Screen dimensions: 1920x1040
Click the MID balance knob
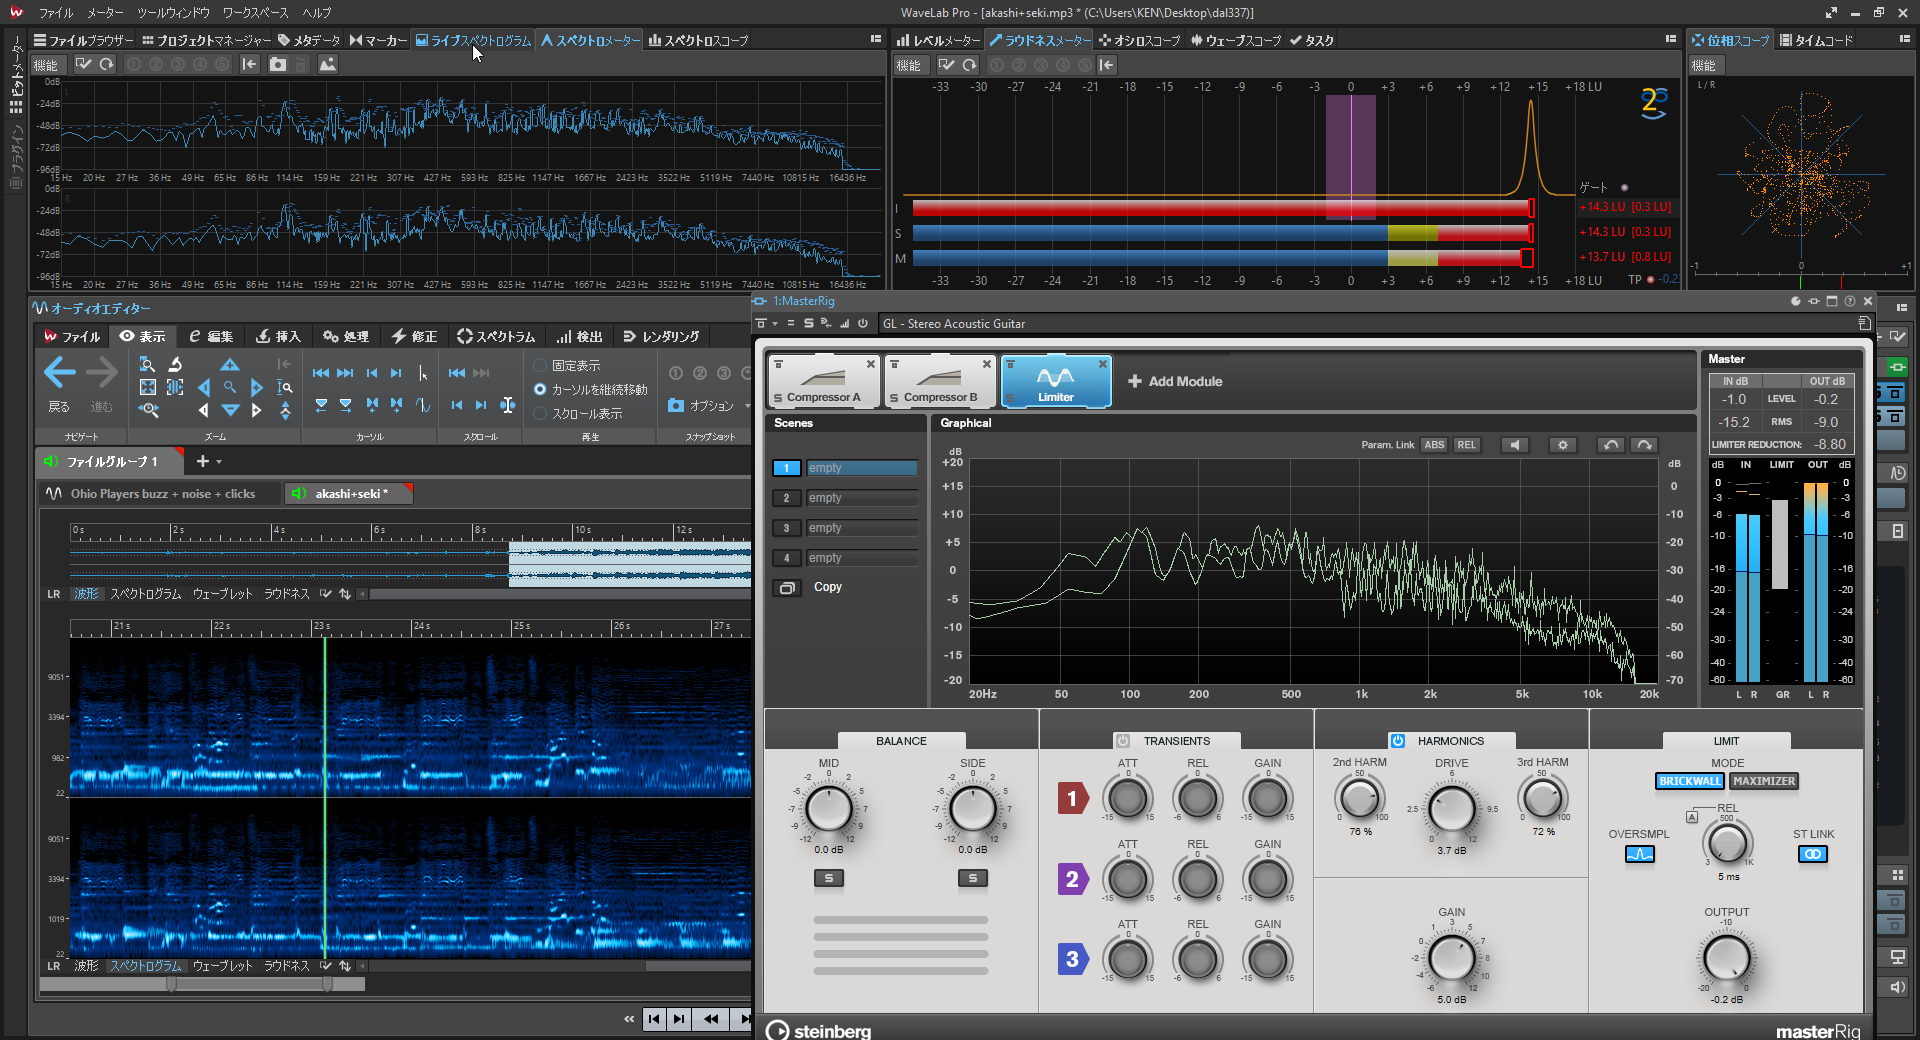(x=829, y=810)
